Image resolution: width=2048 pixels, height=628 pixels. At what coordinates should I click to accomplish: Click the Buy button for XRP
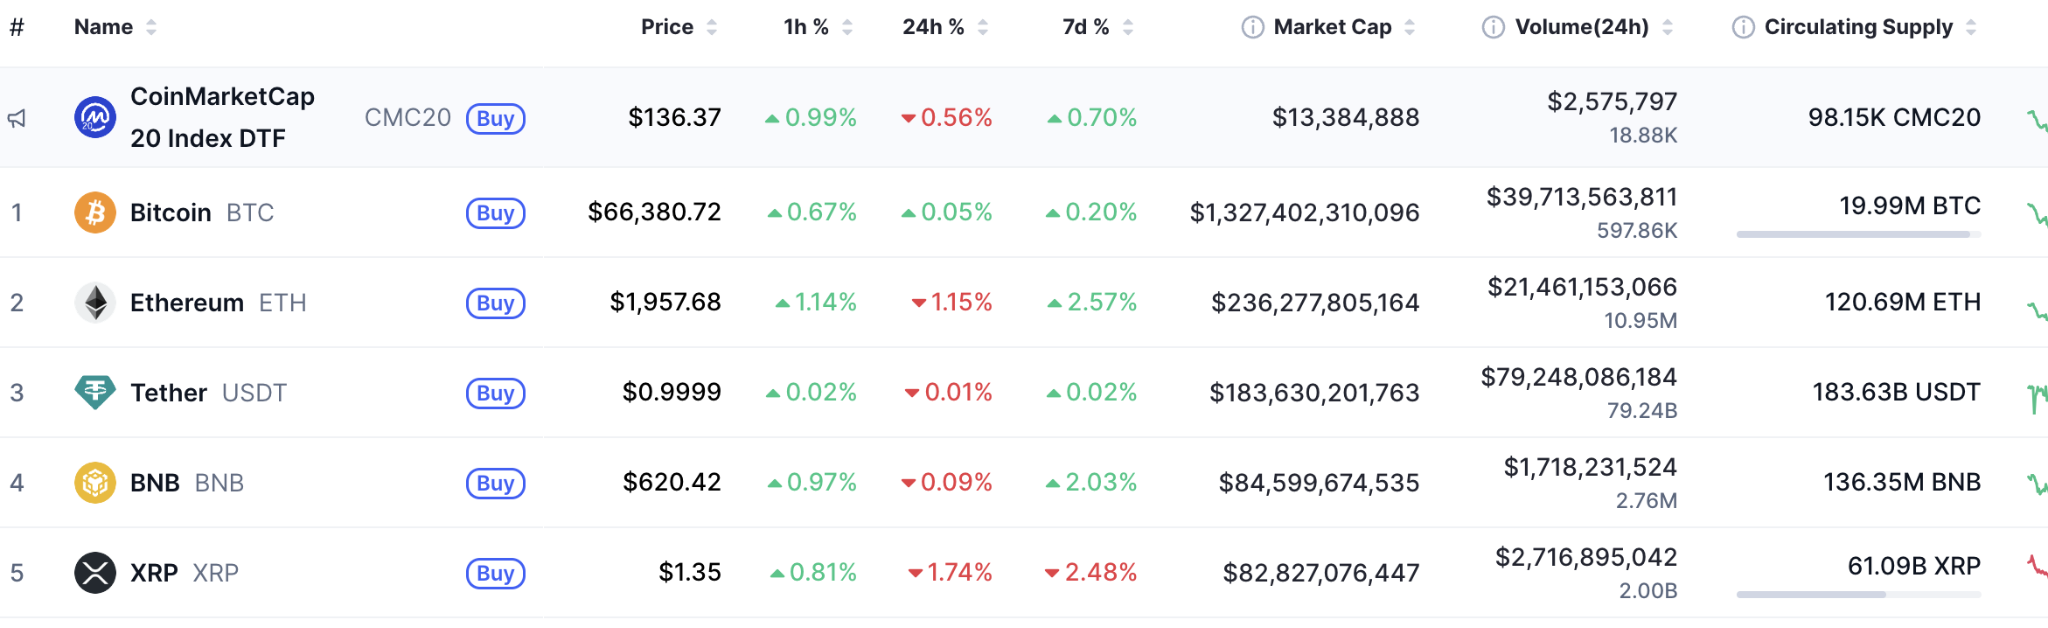coord(495,573)
